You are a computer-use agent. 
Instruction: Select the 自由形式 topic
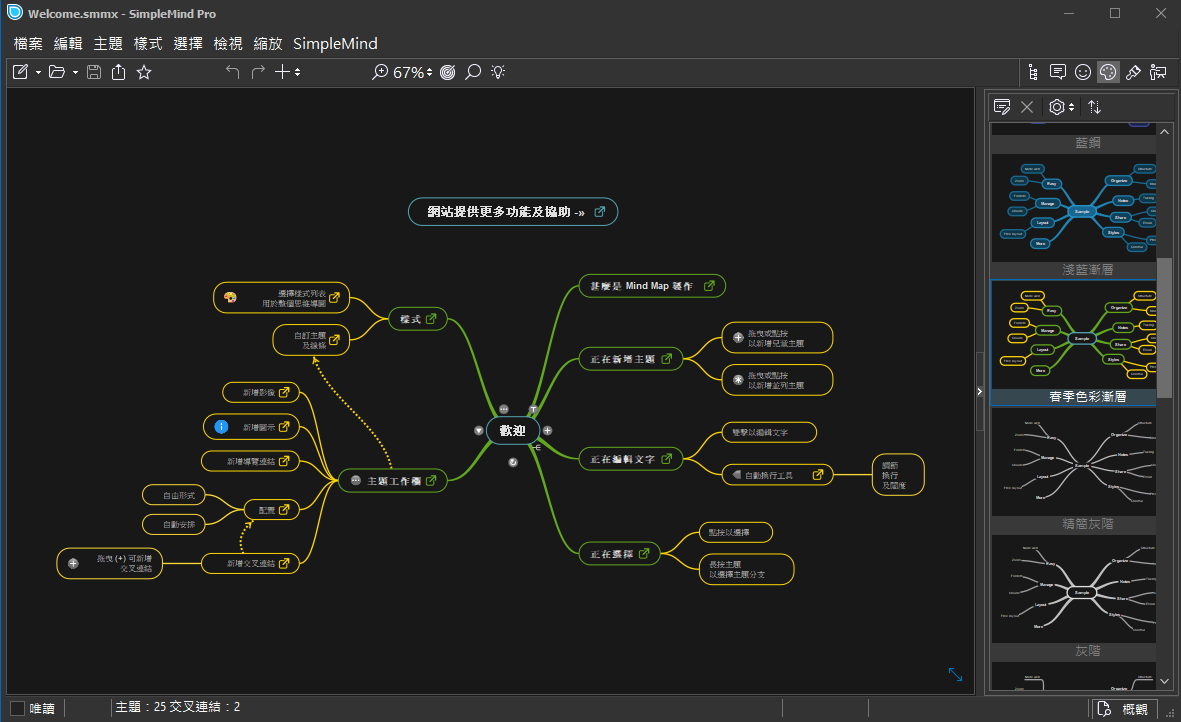tap(174, 495)
